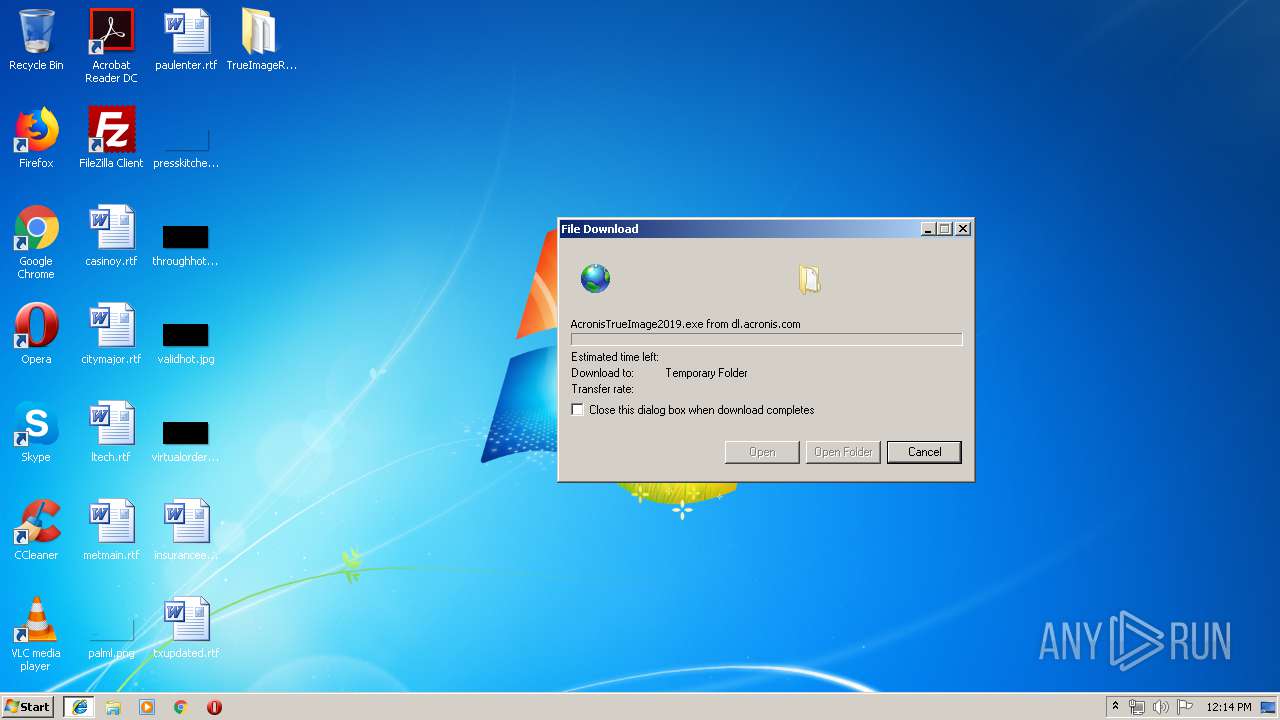Click the Open Folder button
This screenshot has width=1280, height=720.
point(843,452)
